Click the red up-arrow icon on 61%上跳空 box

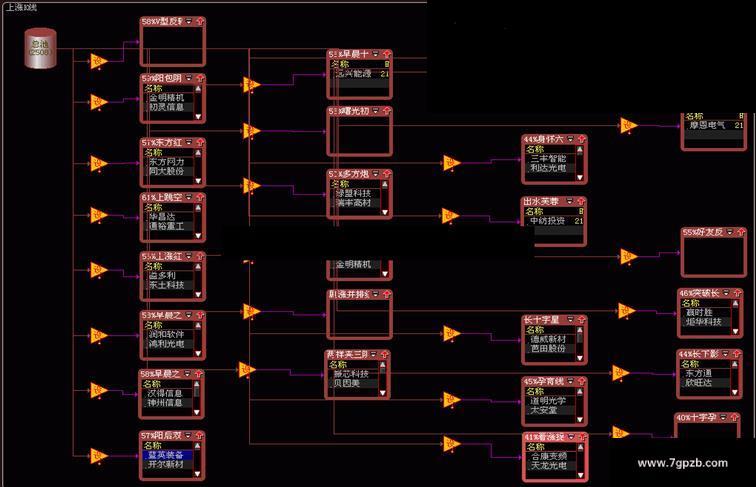click(200, 198)
